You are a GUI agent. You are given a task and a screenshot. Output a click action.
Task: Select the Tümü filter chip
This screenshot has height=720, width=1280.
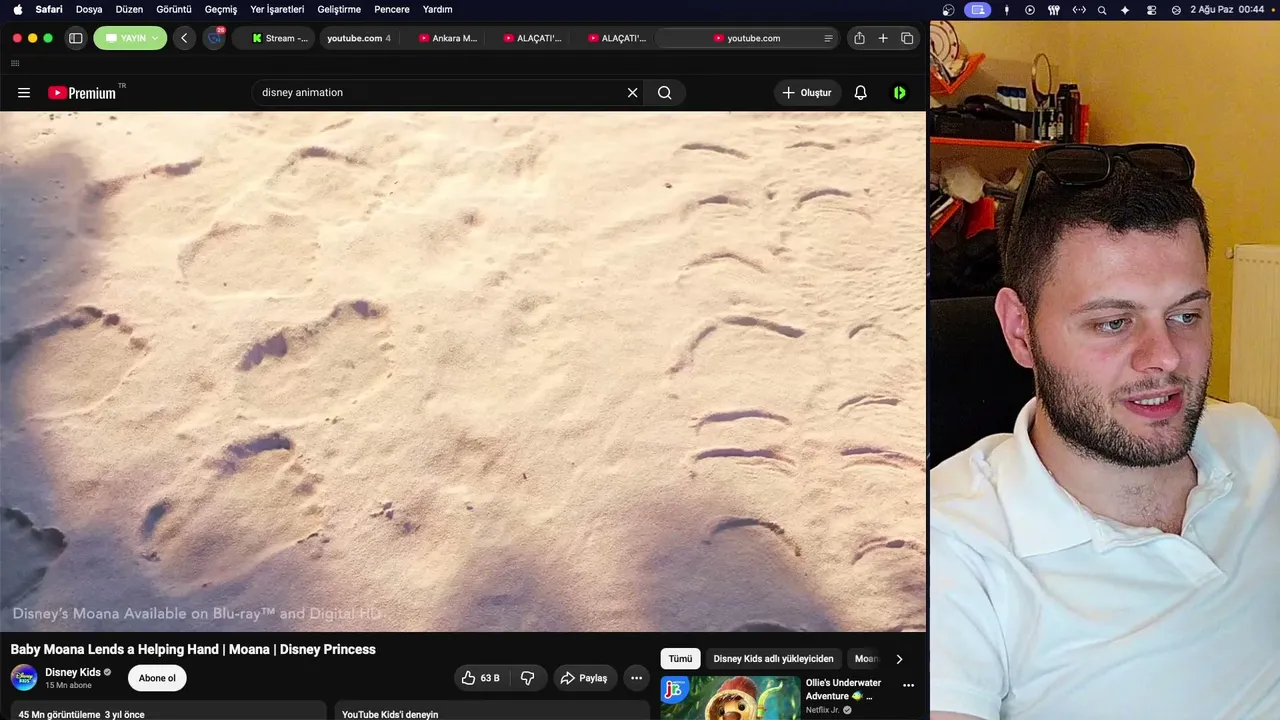[680, 659]
